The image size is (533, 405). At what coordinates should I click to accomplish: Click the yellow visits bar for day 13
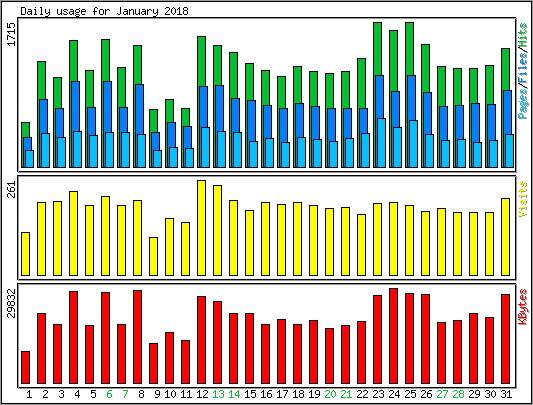218,231
